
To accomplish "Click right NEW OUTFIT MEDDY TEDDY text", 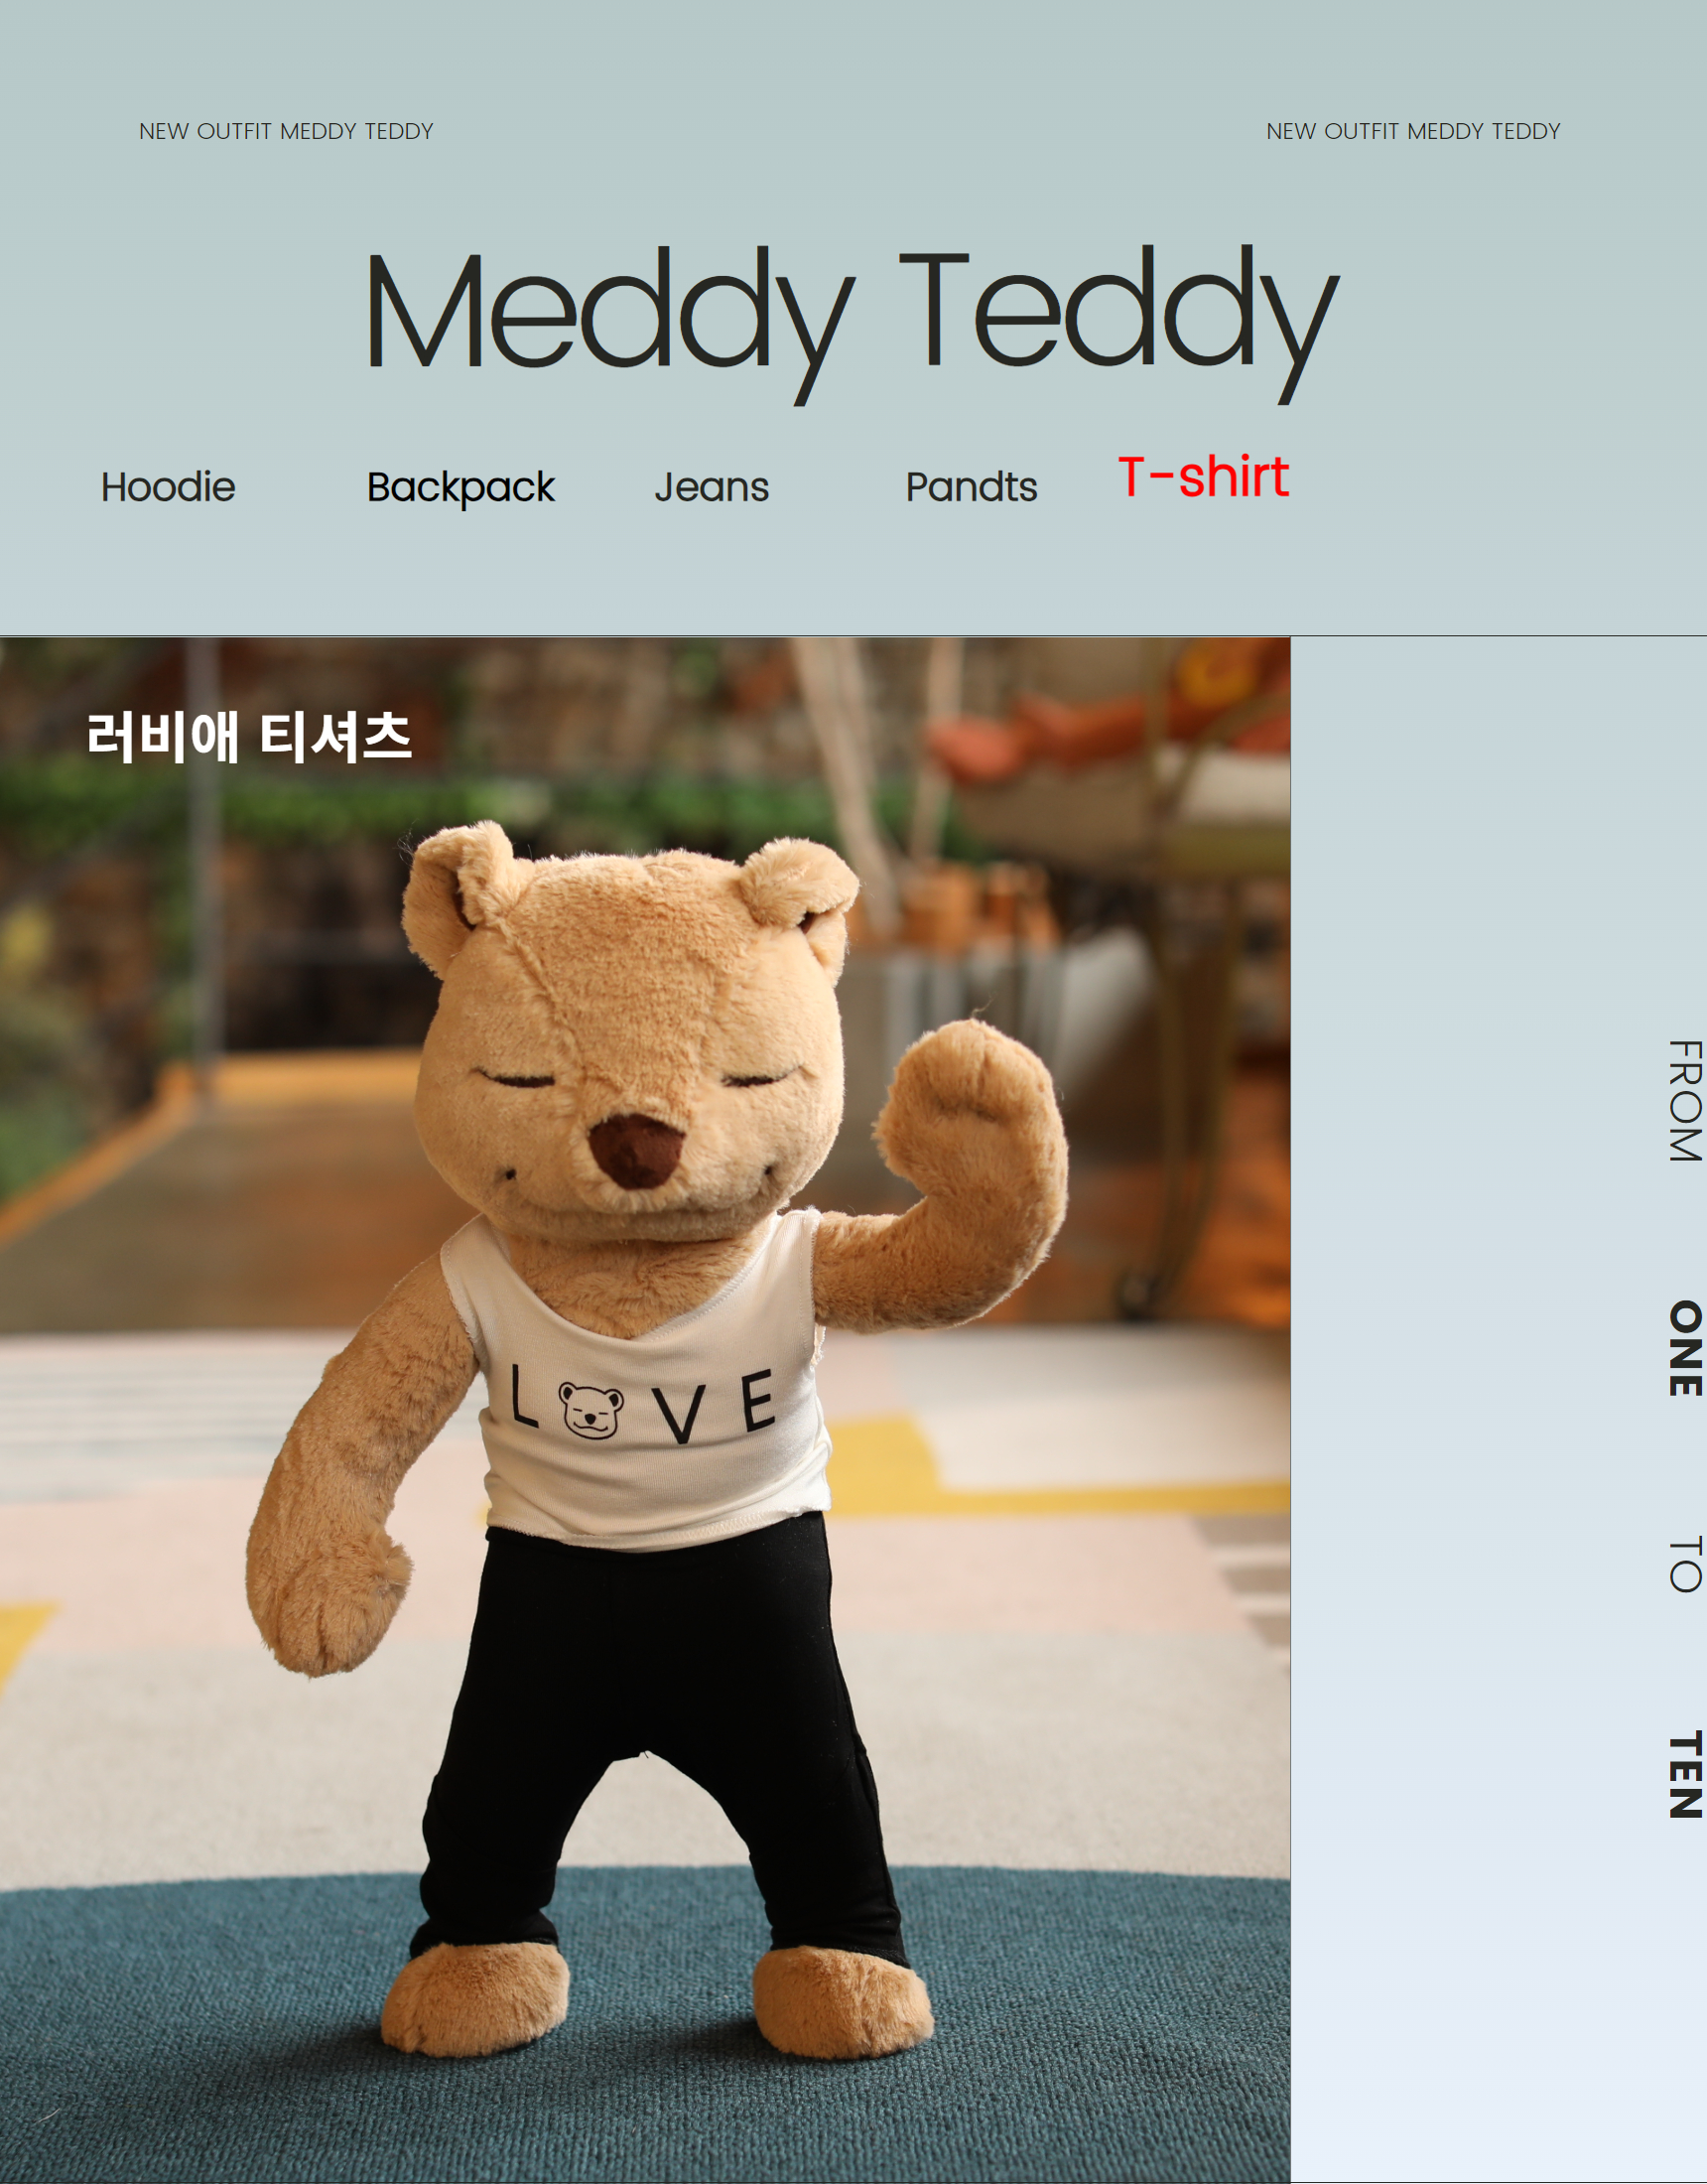I will click(x=1413, y=131).
